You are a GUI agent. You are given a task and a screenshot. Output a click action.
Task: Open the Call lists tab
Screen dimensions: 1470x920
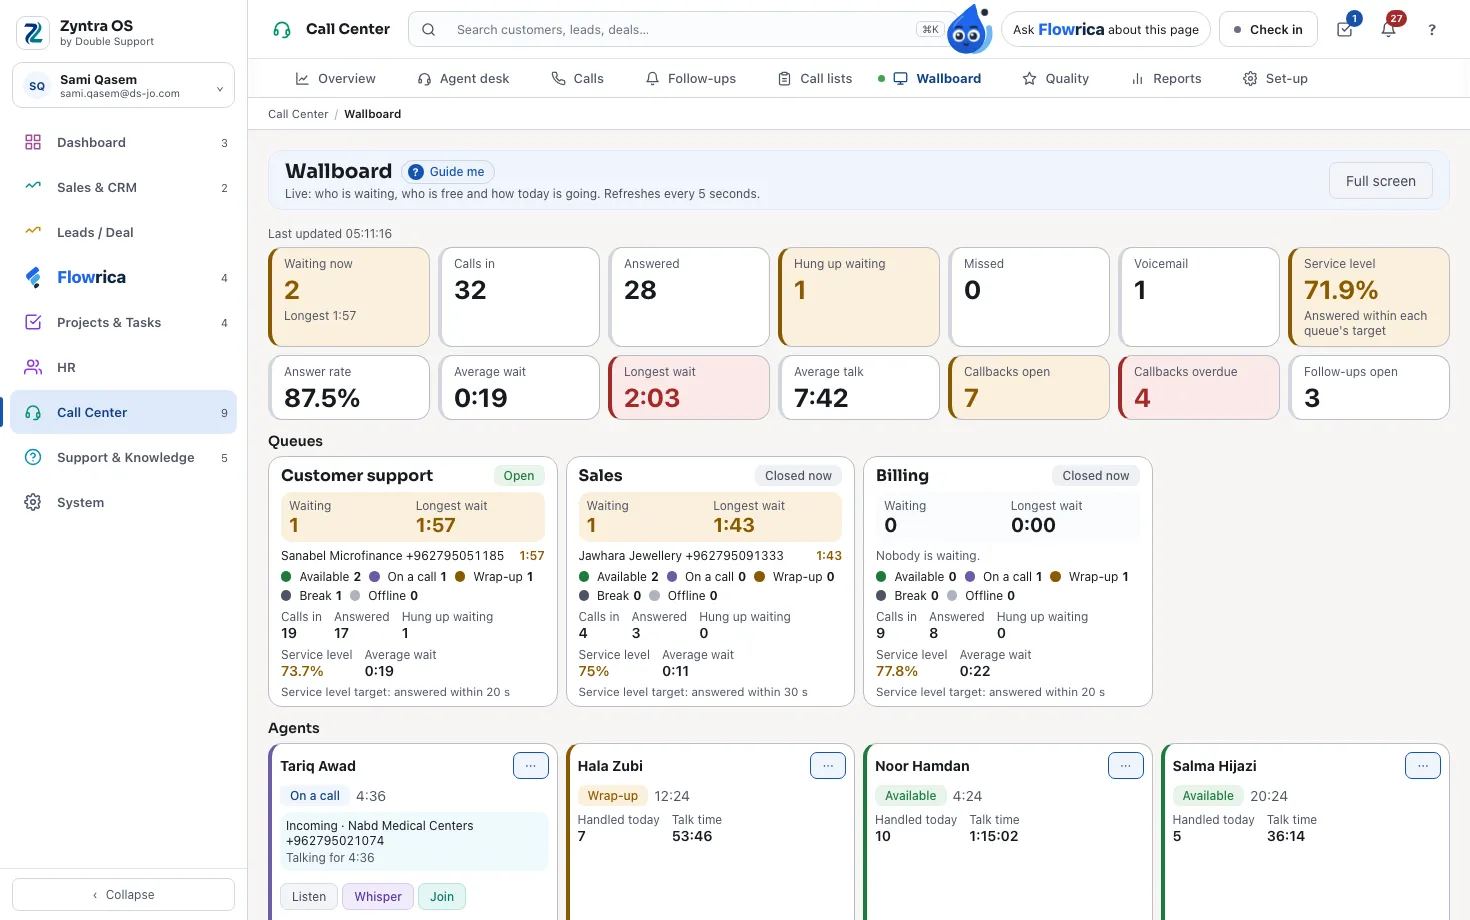[815, 78]
